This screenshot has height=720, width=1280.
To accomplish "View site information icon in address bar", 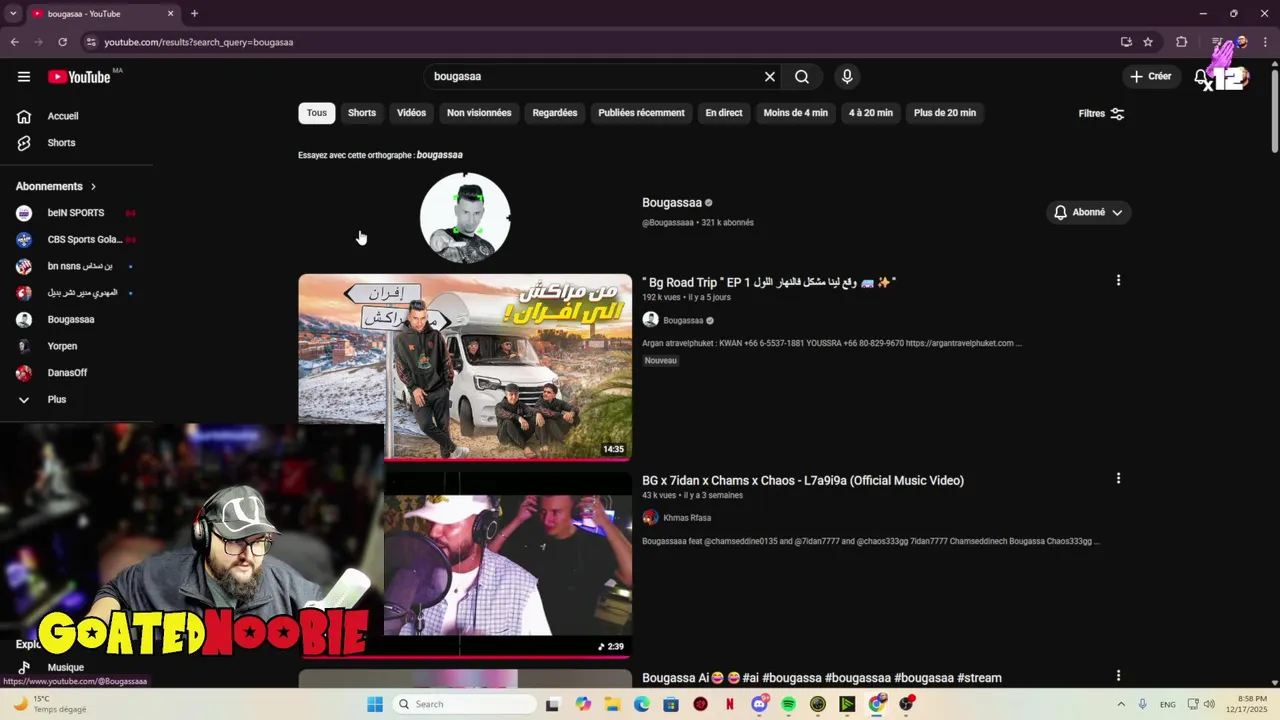I will coord(91,42).
